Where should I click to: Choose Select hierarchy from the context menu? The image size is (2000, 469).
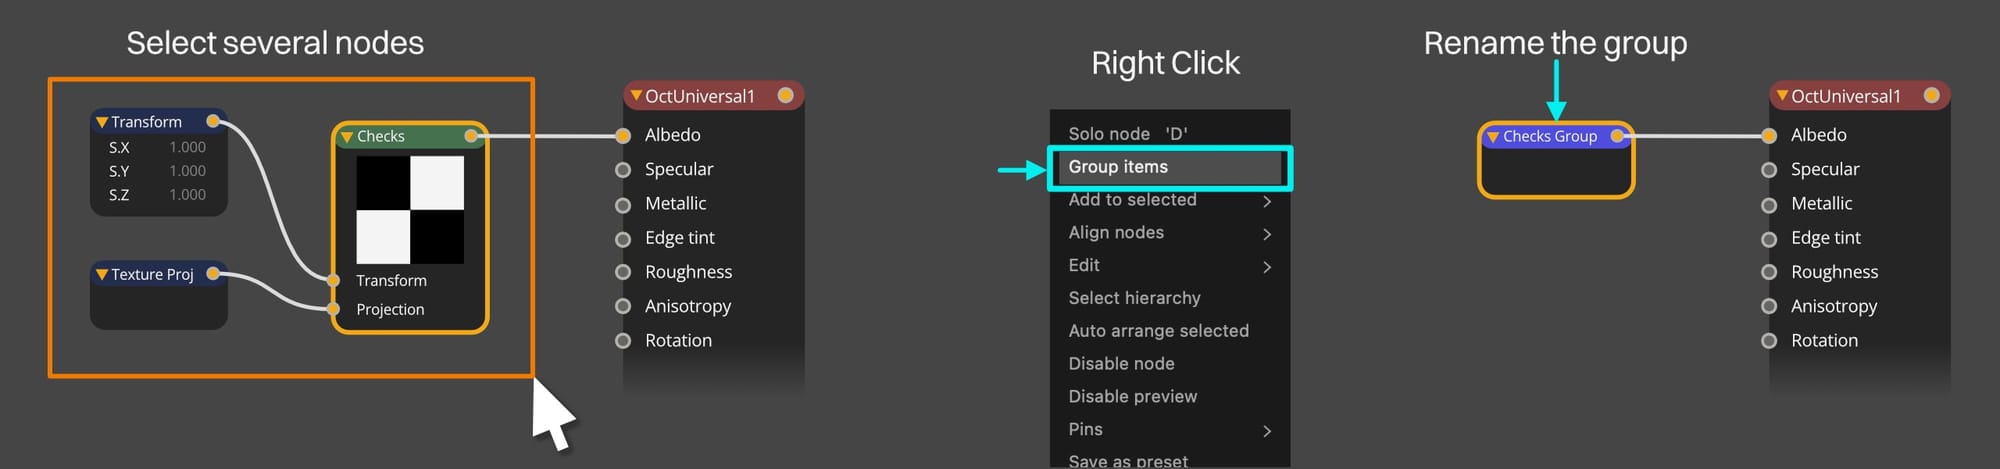click(x=1170, y=298)
